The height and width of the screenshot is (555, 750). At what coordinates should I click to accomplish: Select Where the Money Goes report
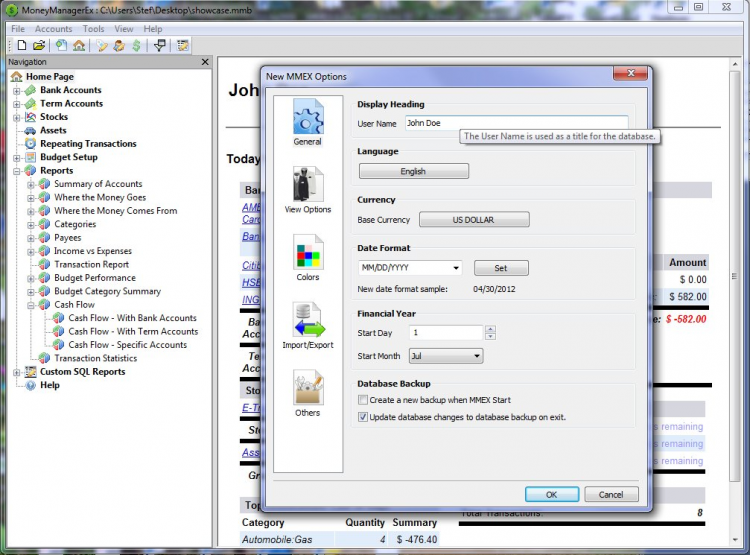pyautogui.click(x=100, y=197)
